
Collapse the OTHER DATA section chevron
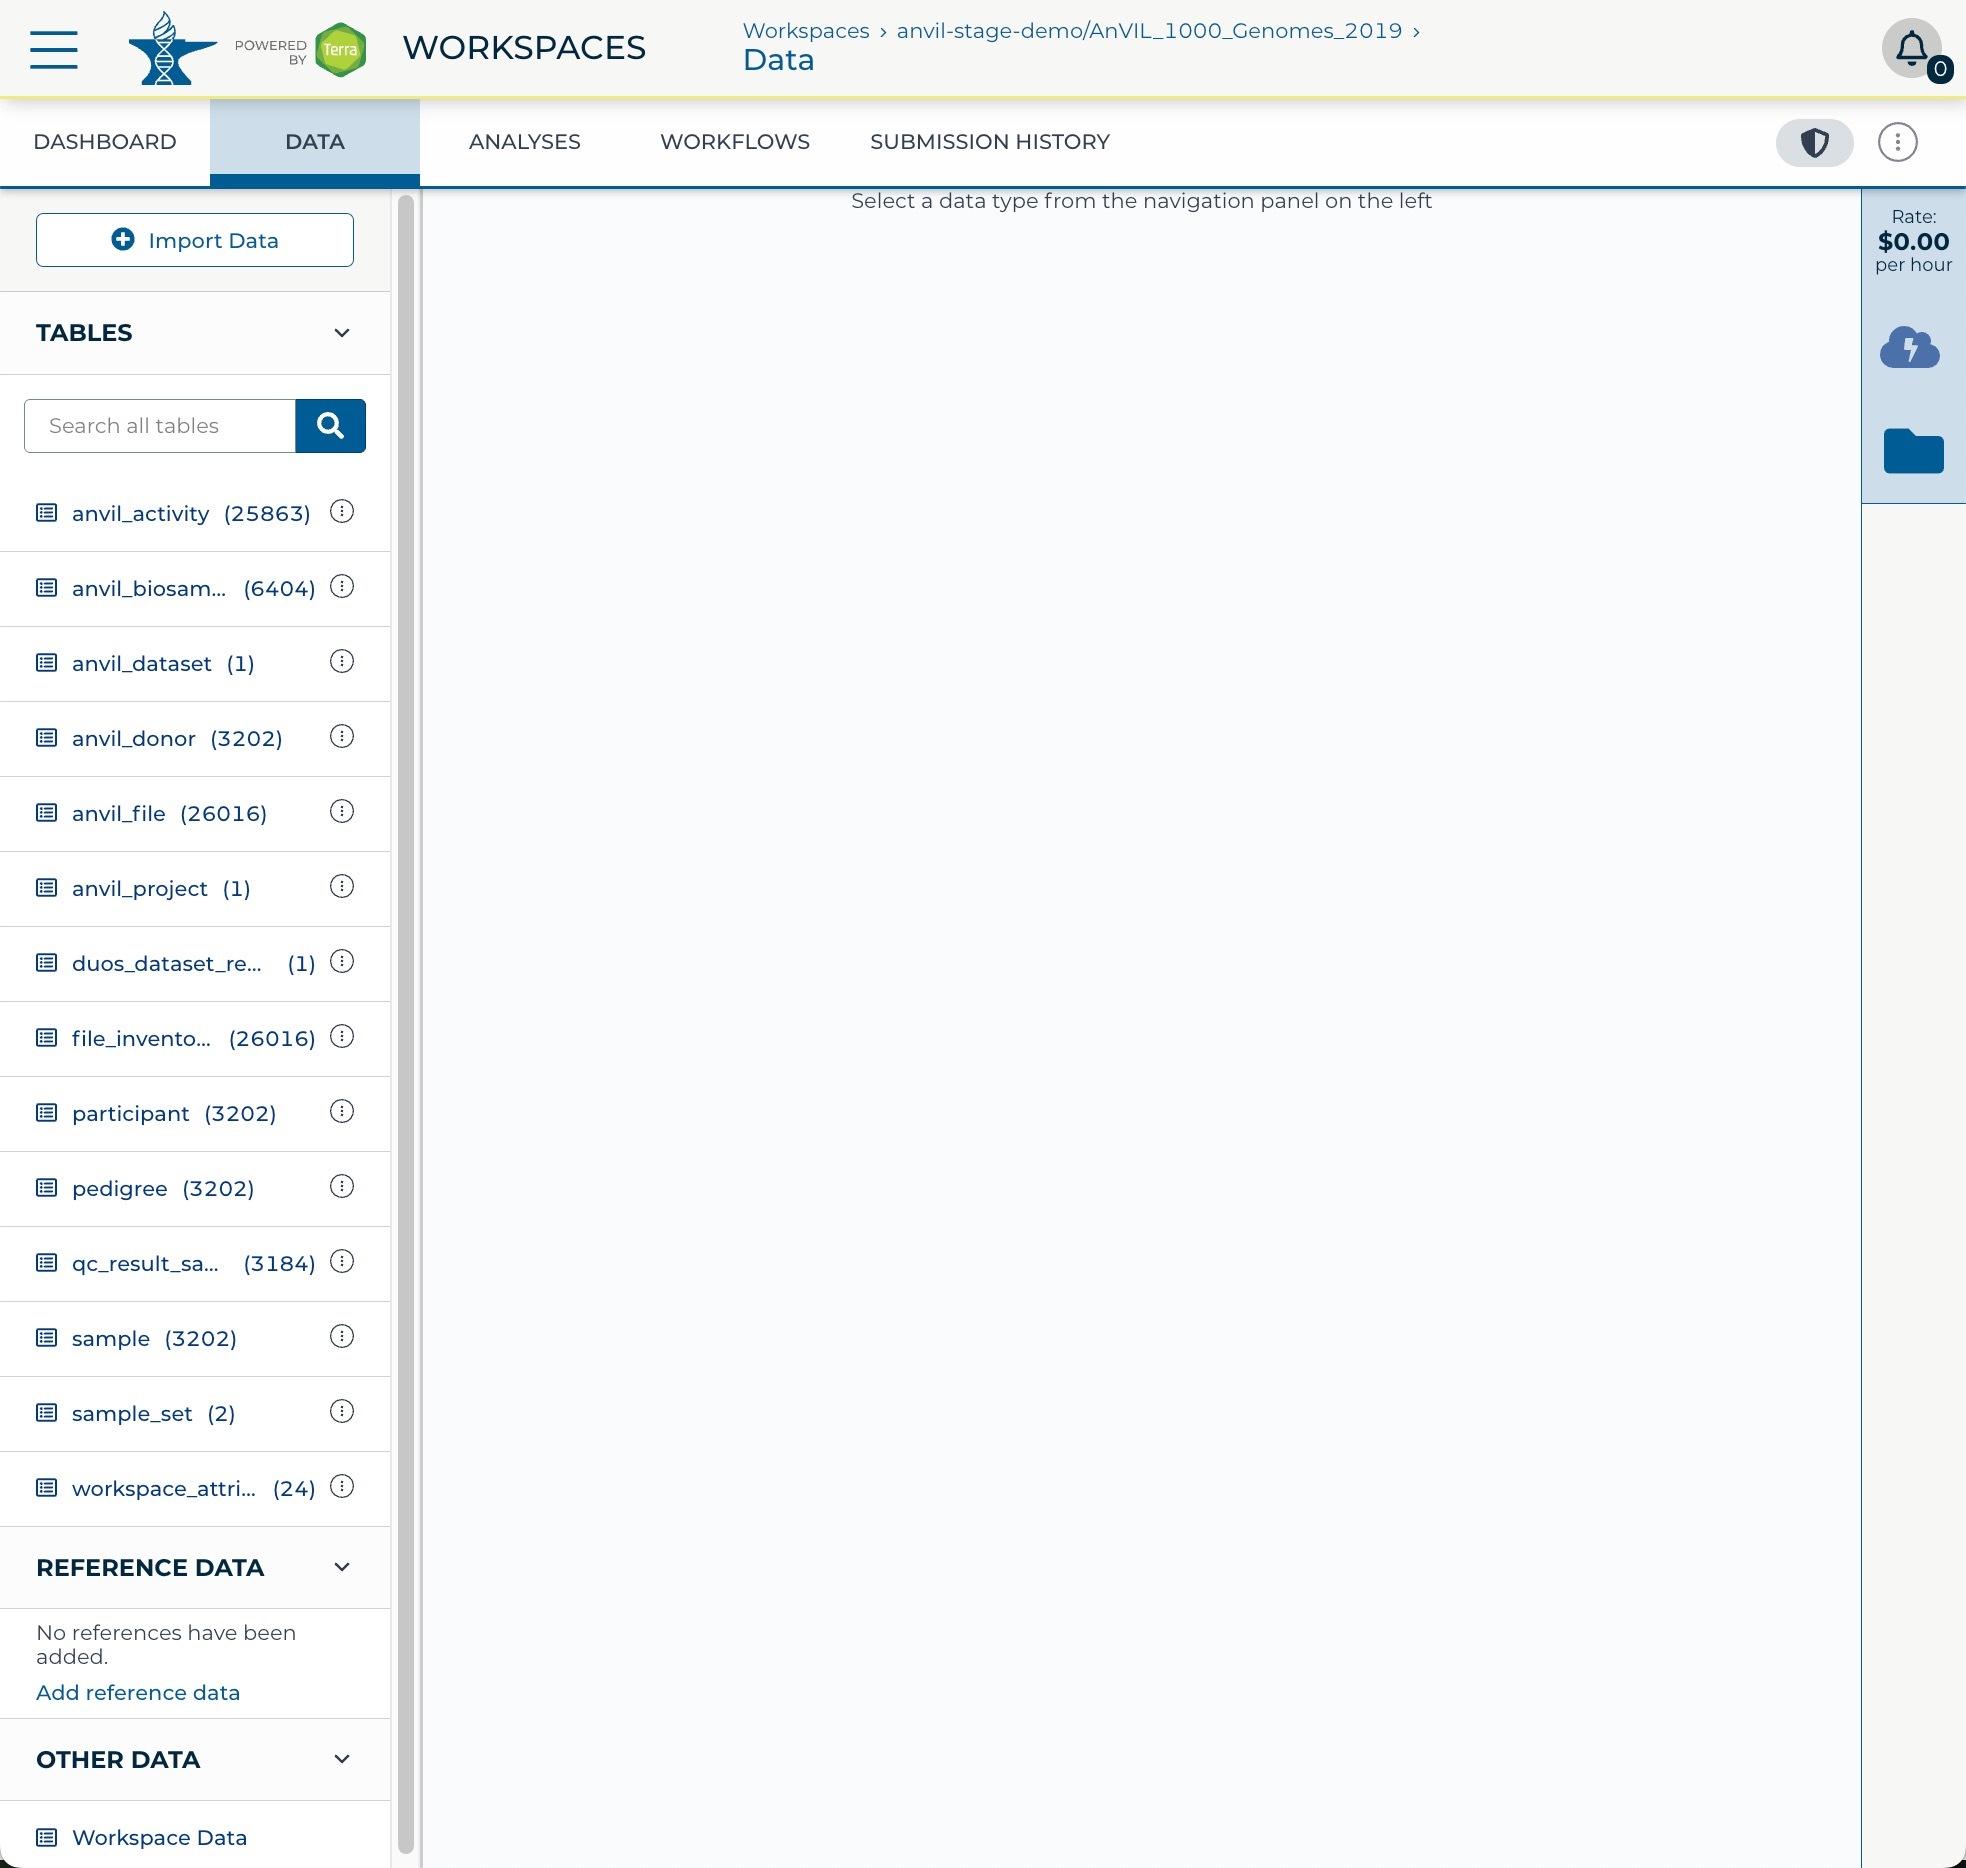point(342,1759)
